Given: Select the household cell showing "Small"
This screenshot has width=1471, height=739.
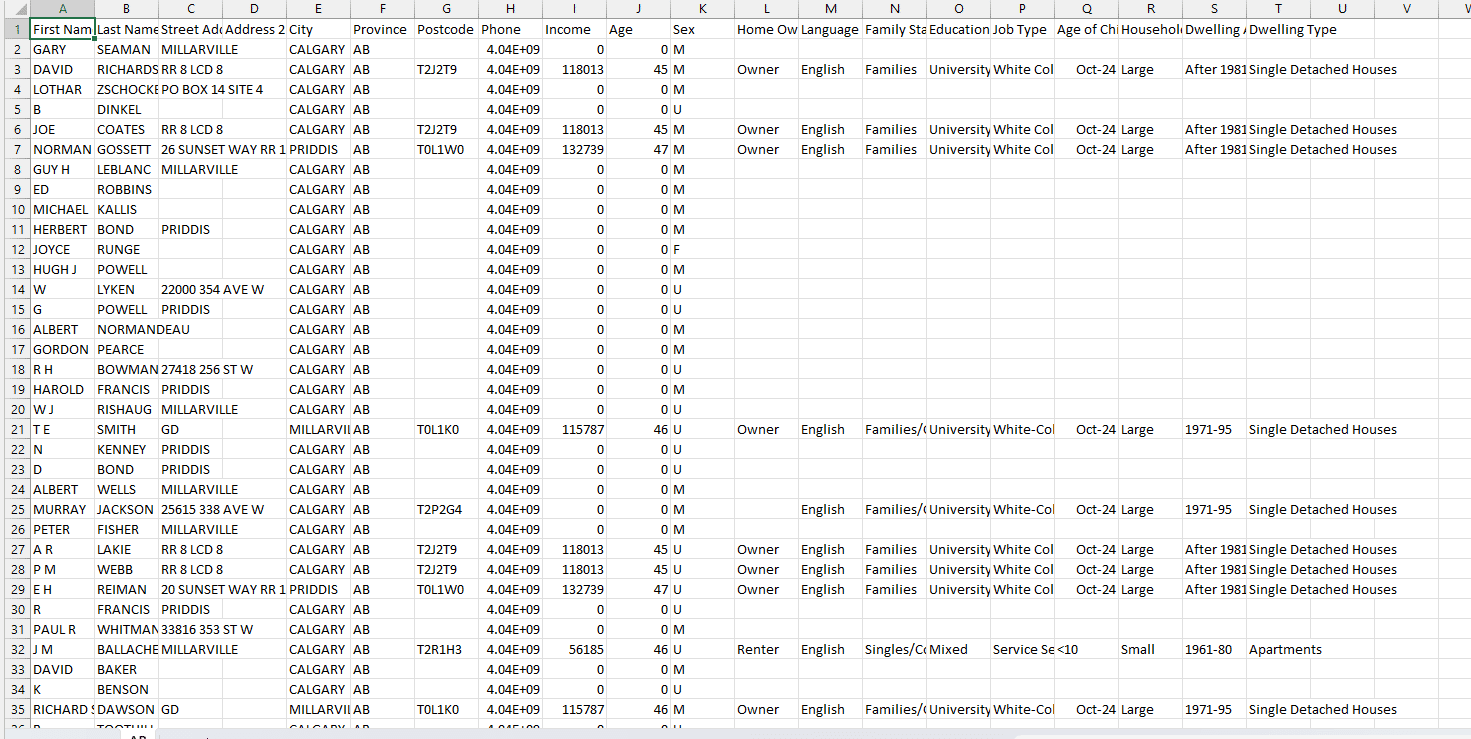Looking at the screenshot, I should click(x=1151, y=649).
